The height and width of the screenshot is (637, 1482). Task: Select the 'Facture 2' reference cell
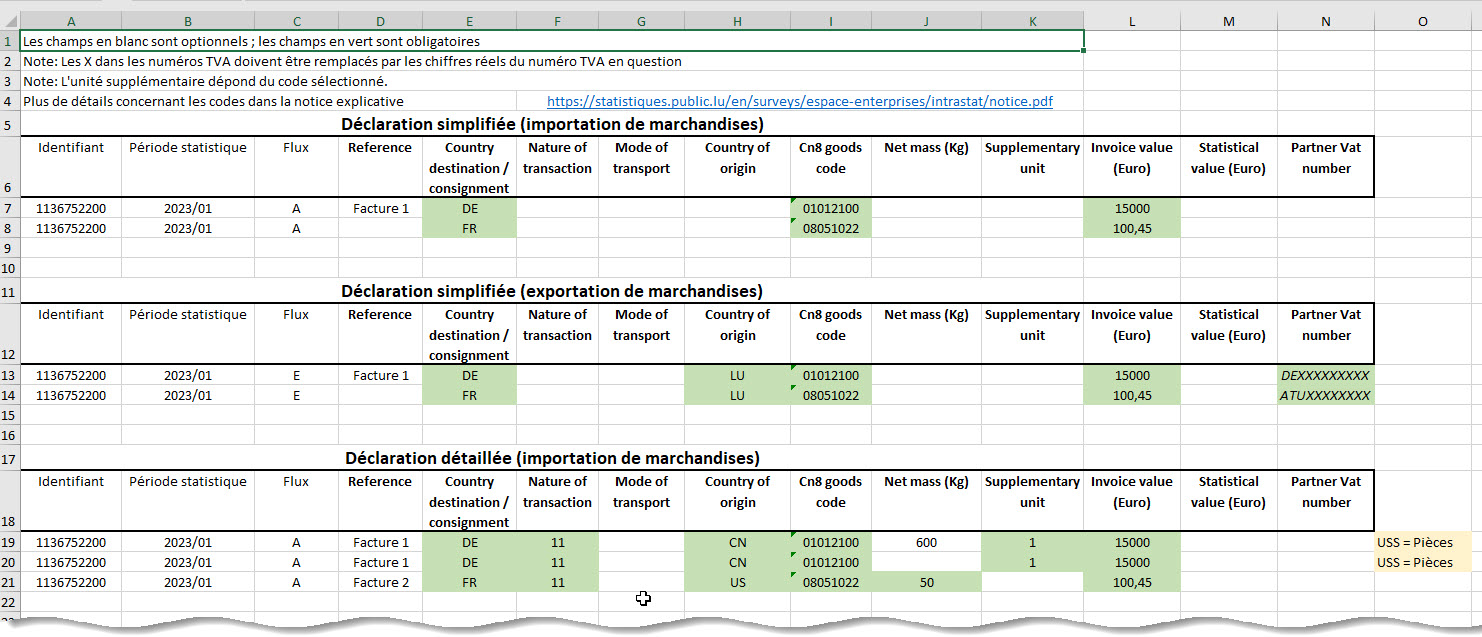(380, 582)
